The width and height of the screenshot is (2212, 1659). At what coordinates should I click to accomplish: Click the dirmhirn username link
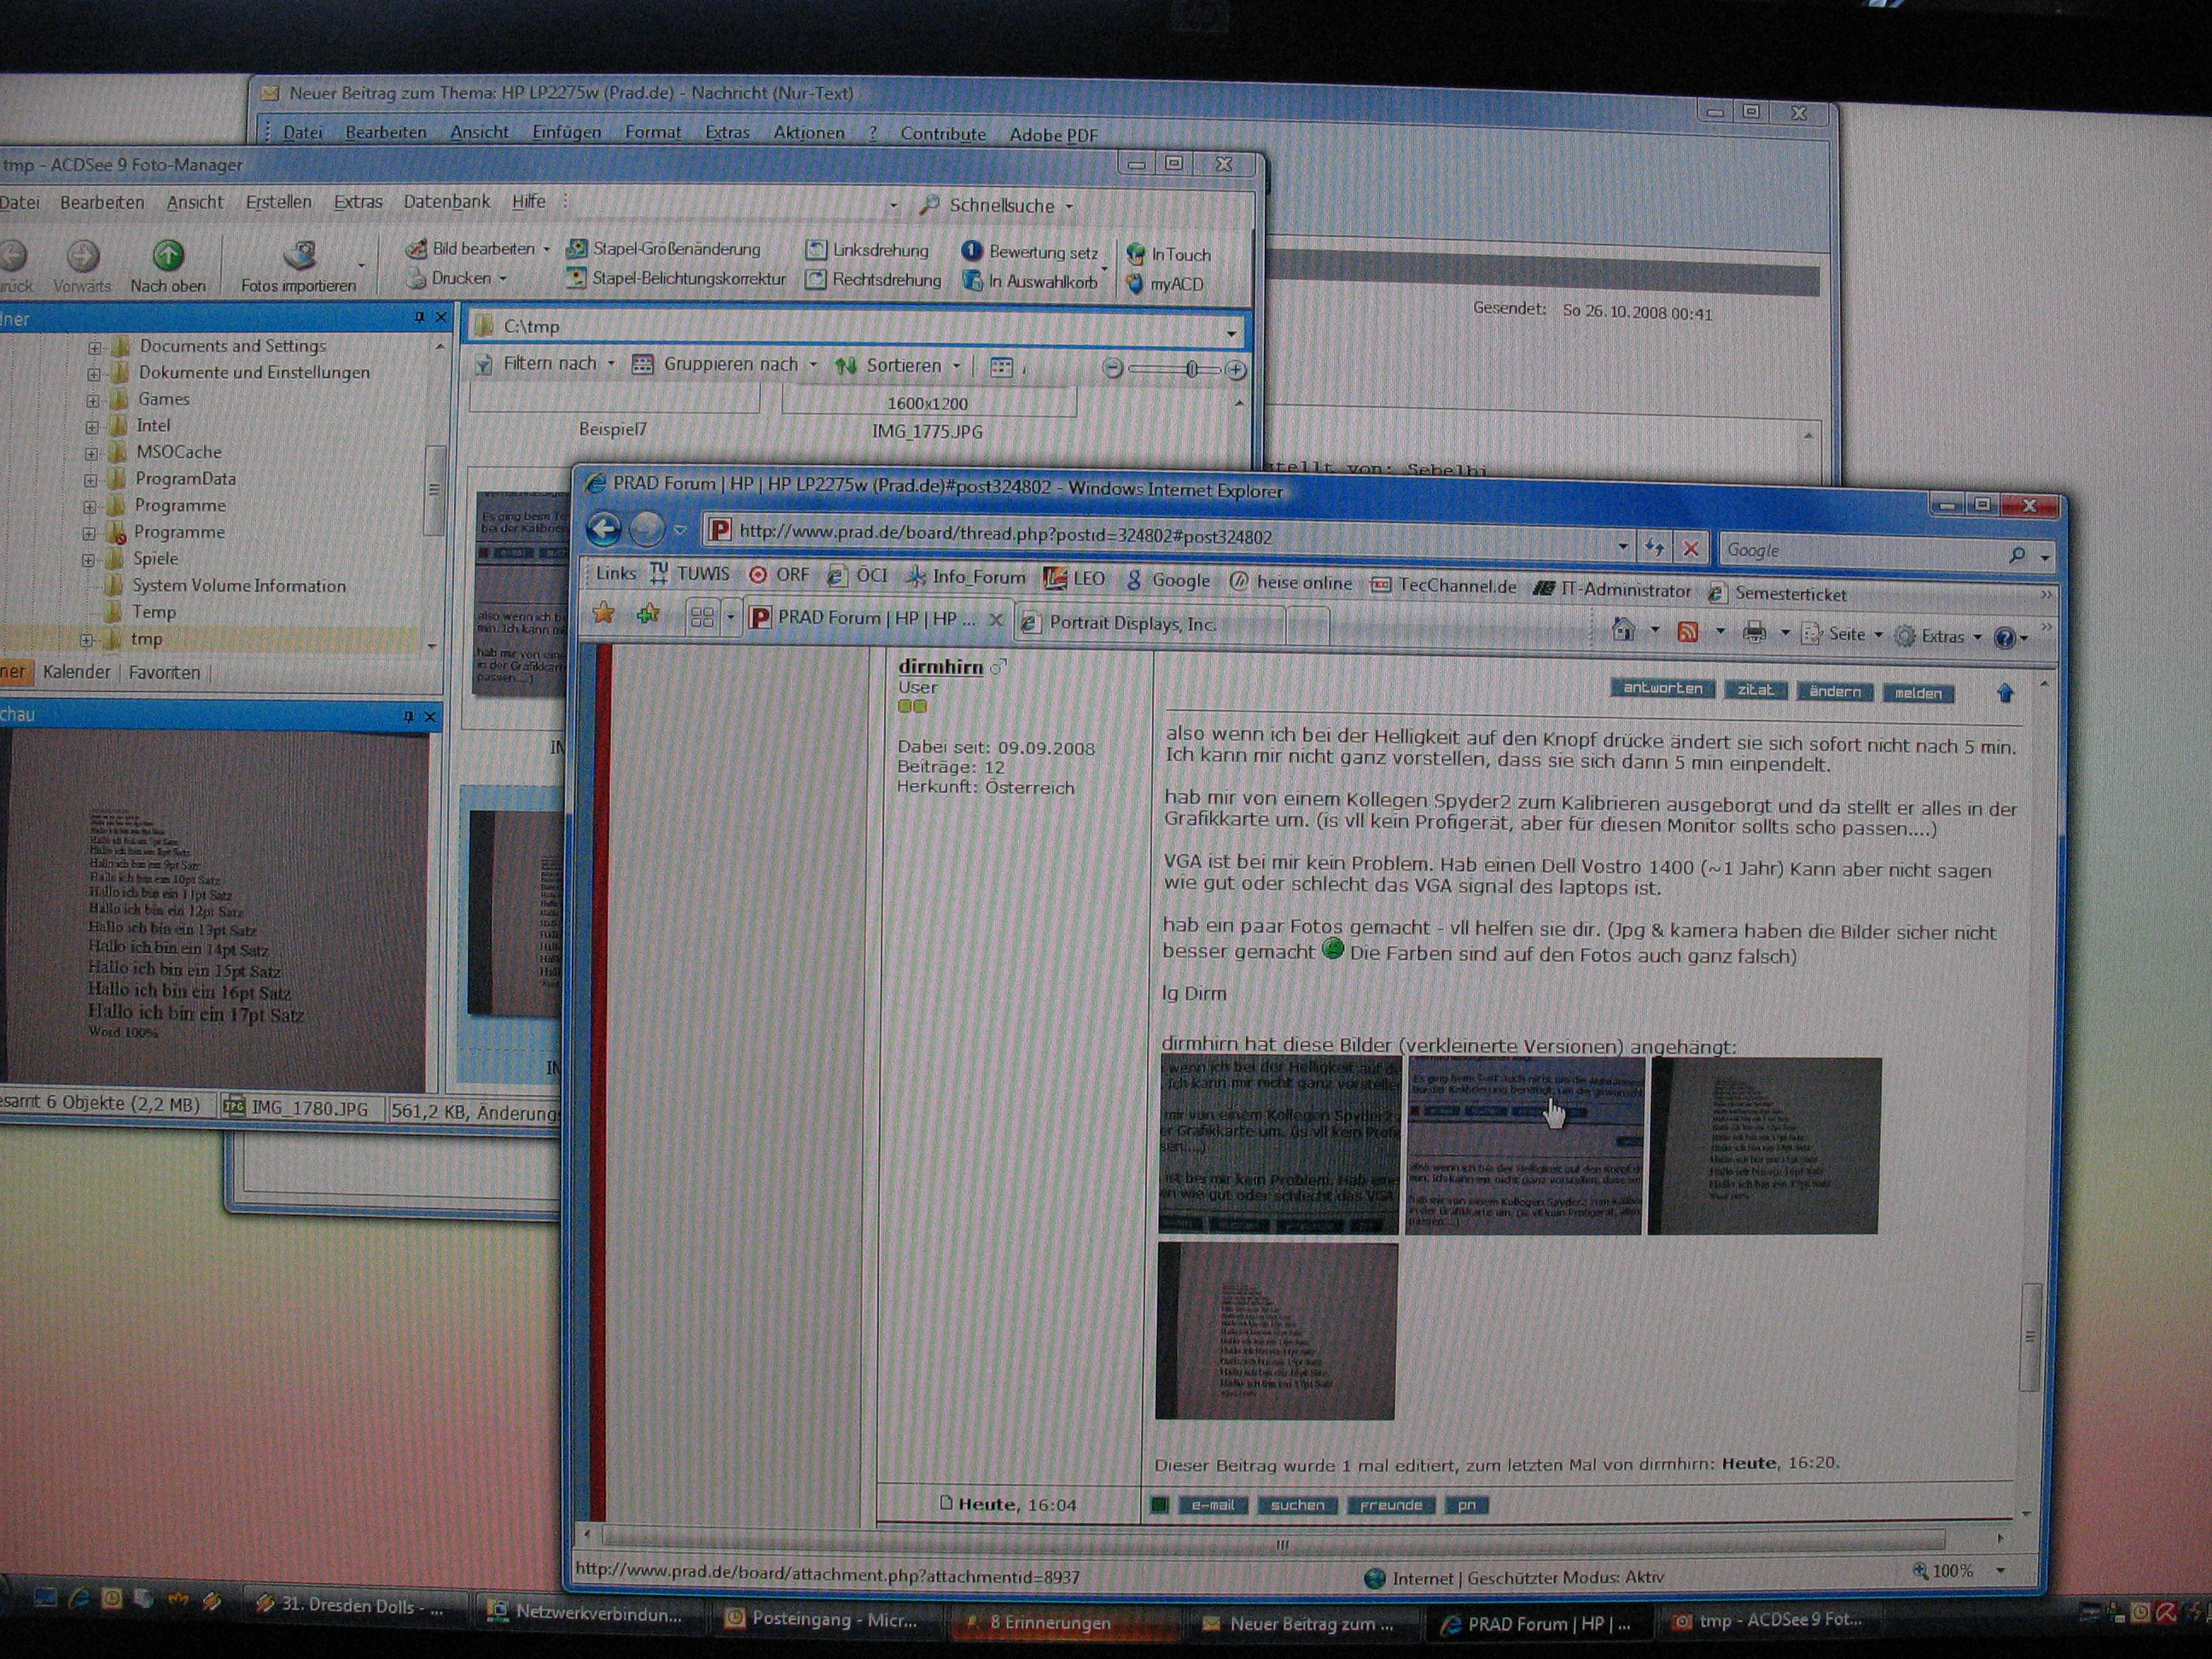pos(940,666)
